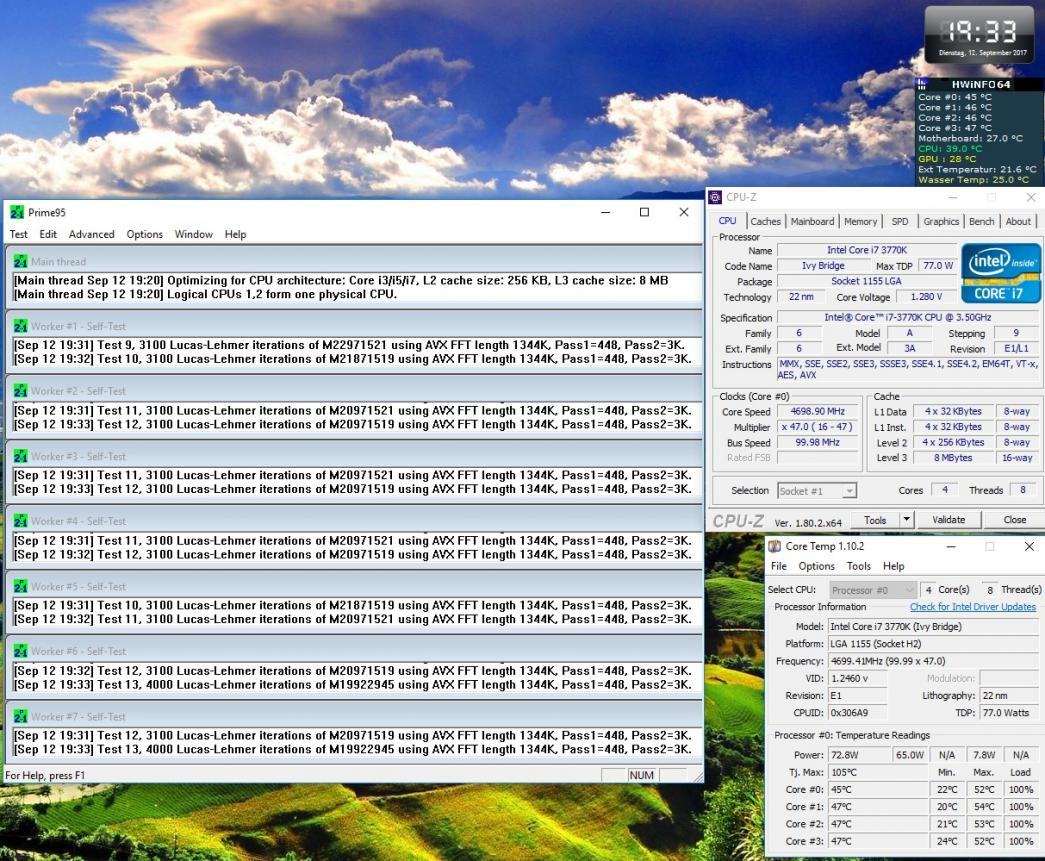The width and height of the screenshot is (1045, 861).
Task: Open the Advanced menu in Prime95
Action: click(x=92, y=235)
